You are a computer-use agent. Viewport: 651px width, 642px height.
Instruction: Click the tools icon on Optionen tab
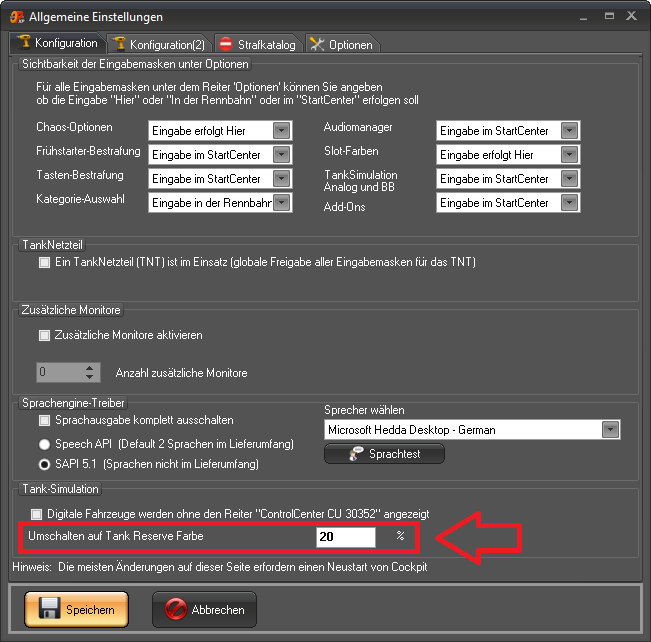tap(317, 44)
